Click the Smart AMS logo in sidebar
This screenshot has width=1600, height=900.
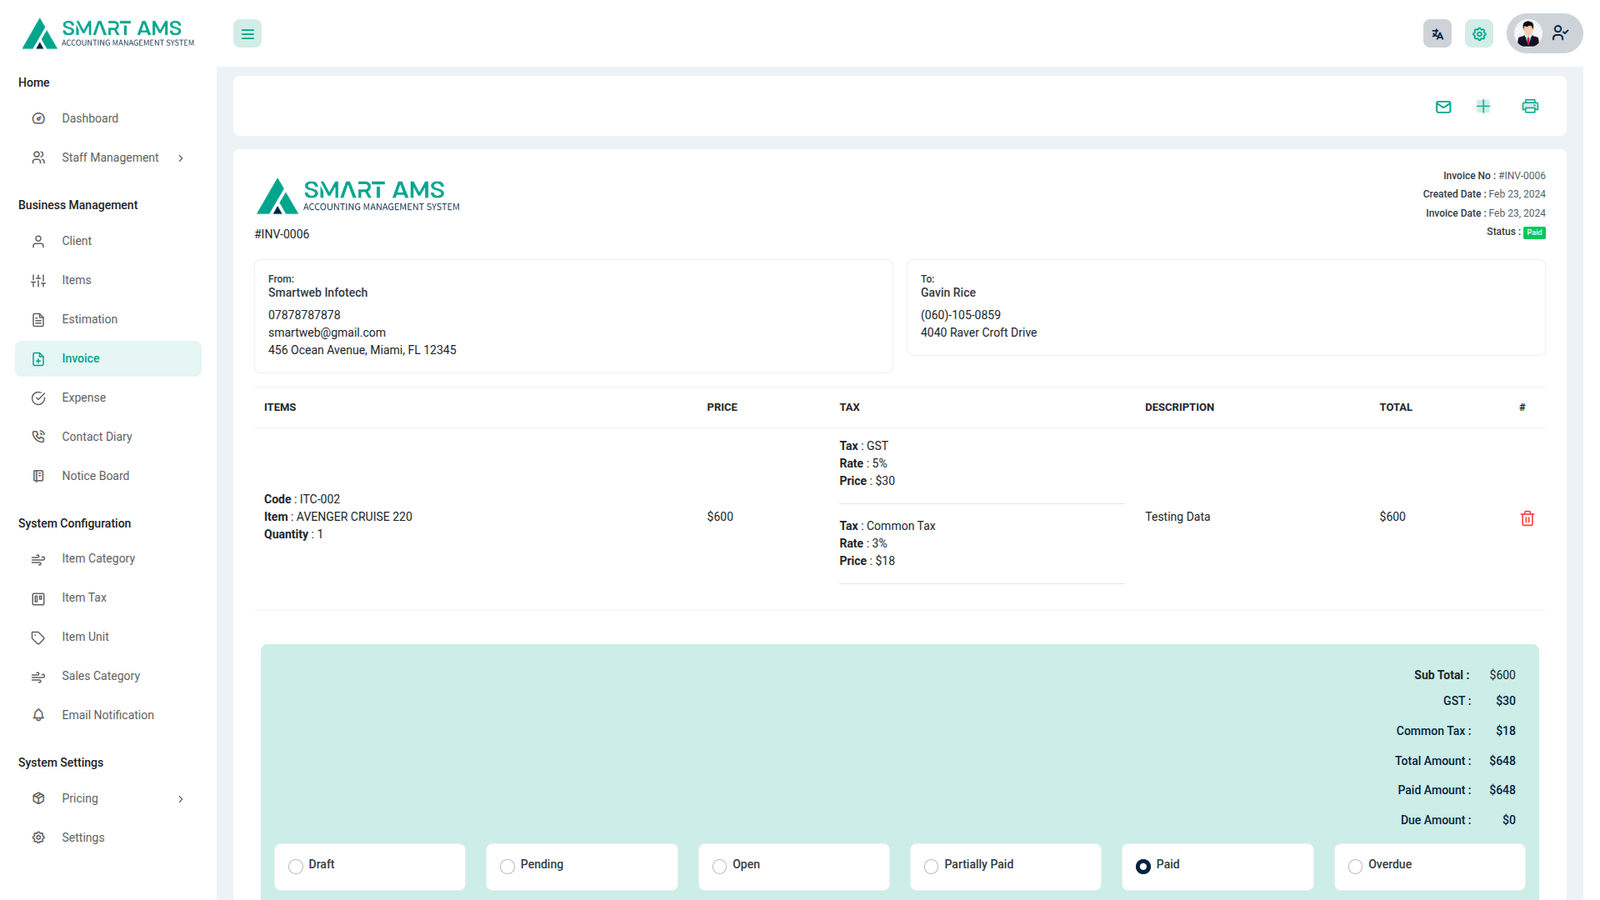[108, 33]
